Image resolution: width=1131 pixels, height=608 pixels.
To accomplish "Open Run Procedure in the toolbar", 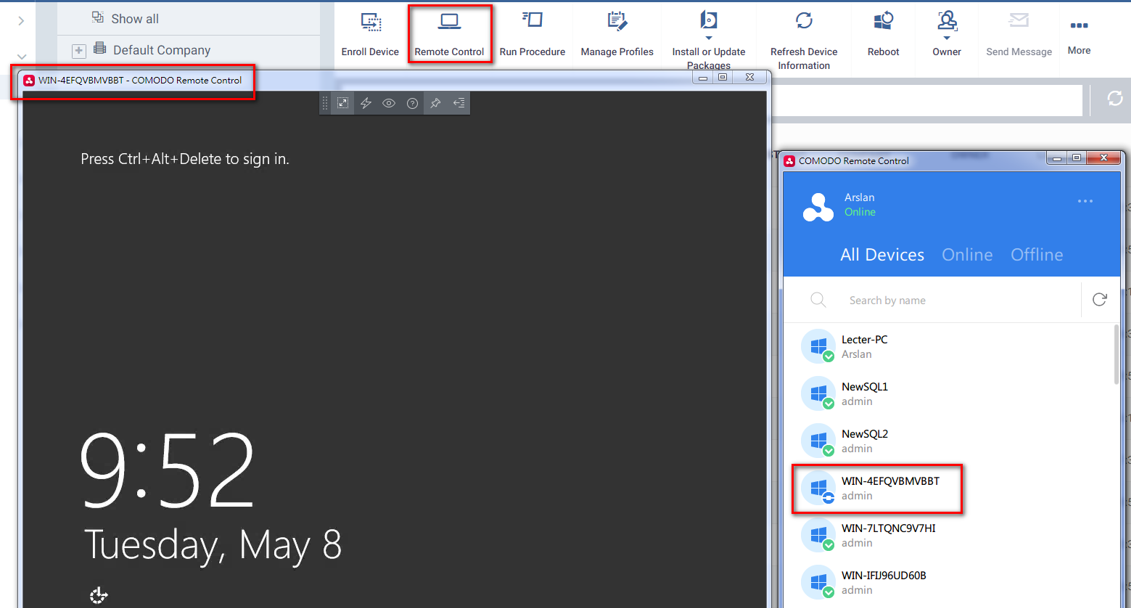I will pos(532,34).
